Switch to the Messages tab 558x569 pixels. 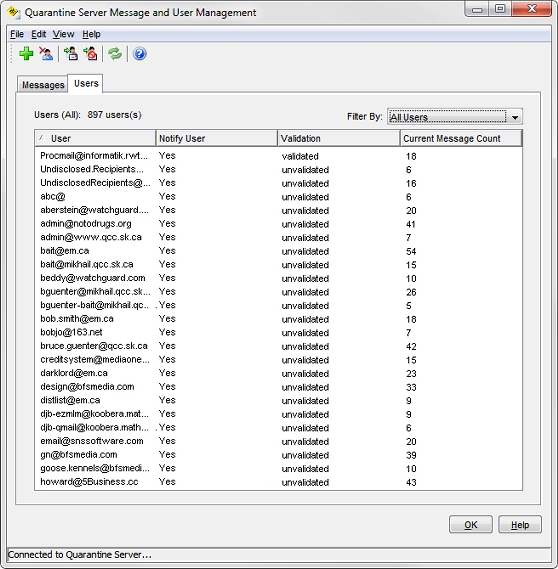click(43, 85)
